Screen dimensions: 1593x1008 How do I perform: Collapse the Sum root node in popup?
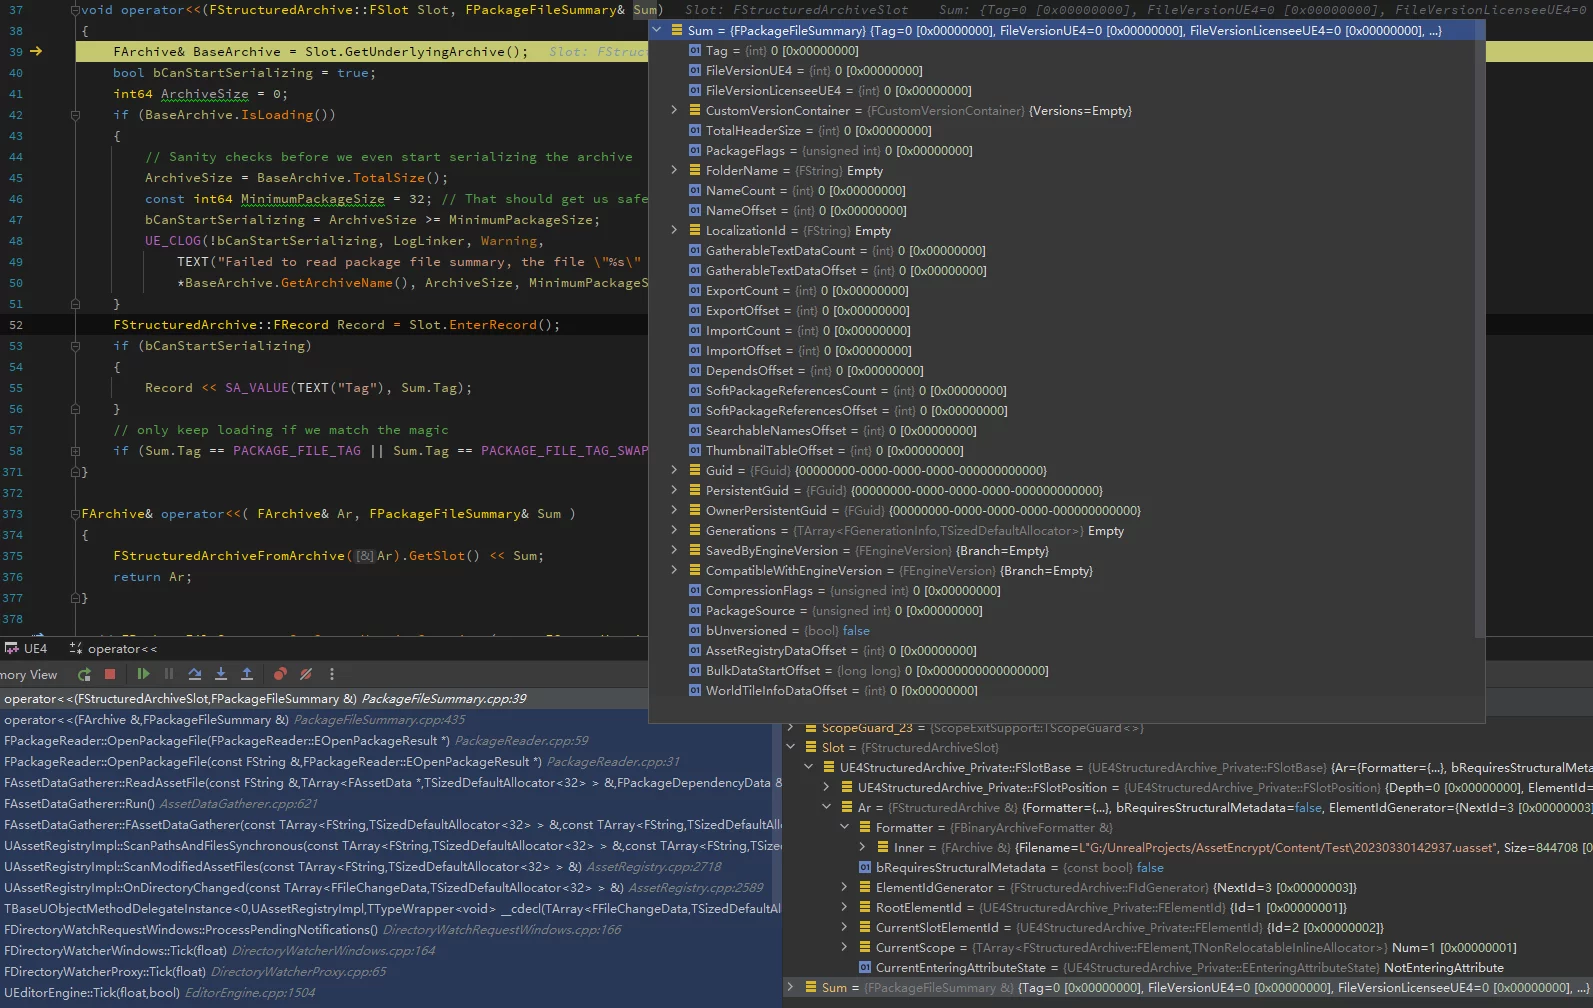coord(657,31)
